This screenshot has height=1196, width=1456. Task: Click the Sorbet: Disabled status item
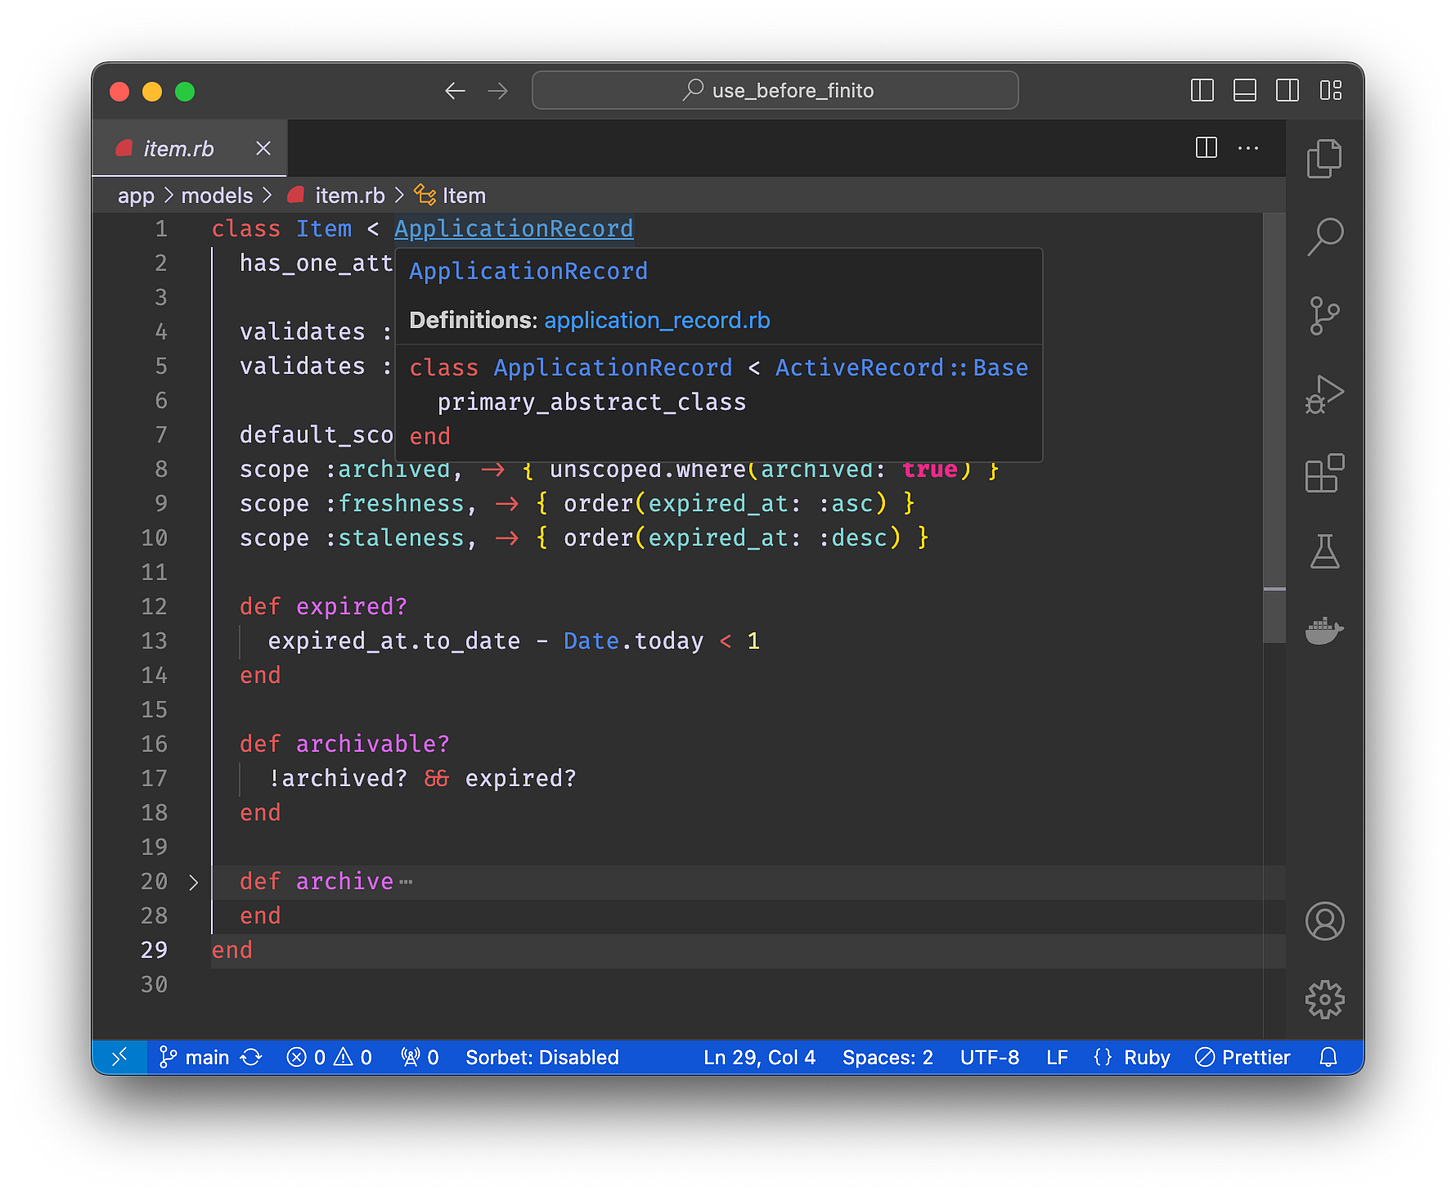coord(542,1056)
